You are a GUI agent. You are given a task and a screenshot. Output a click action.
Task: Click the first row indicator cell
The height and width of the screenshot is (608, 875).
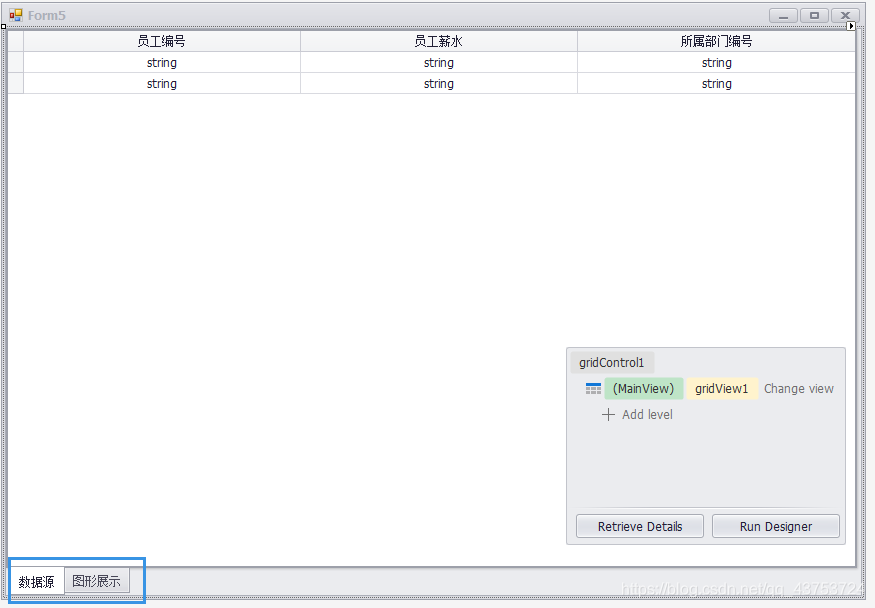16,62
